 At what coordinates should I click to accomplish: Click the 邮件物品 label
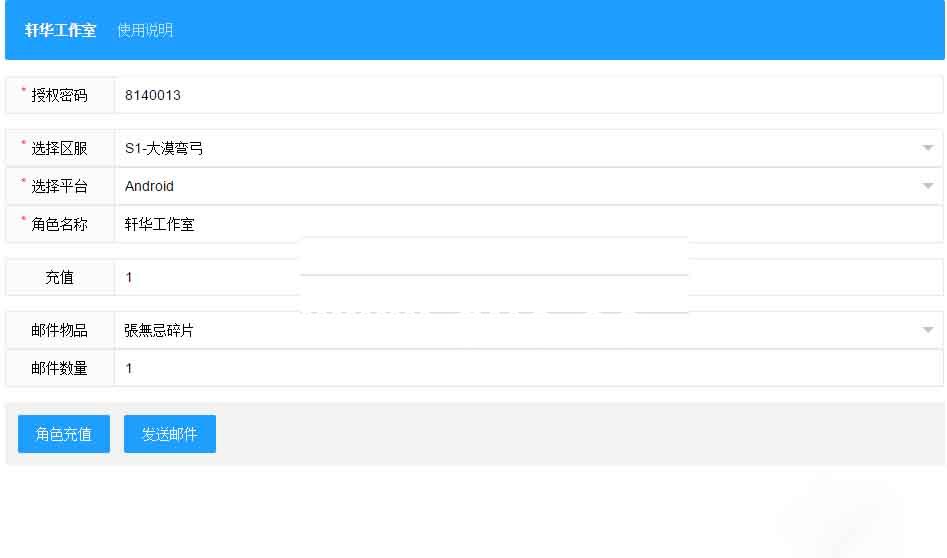tap(59, 330)
